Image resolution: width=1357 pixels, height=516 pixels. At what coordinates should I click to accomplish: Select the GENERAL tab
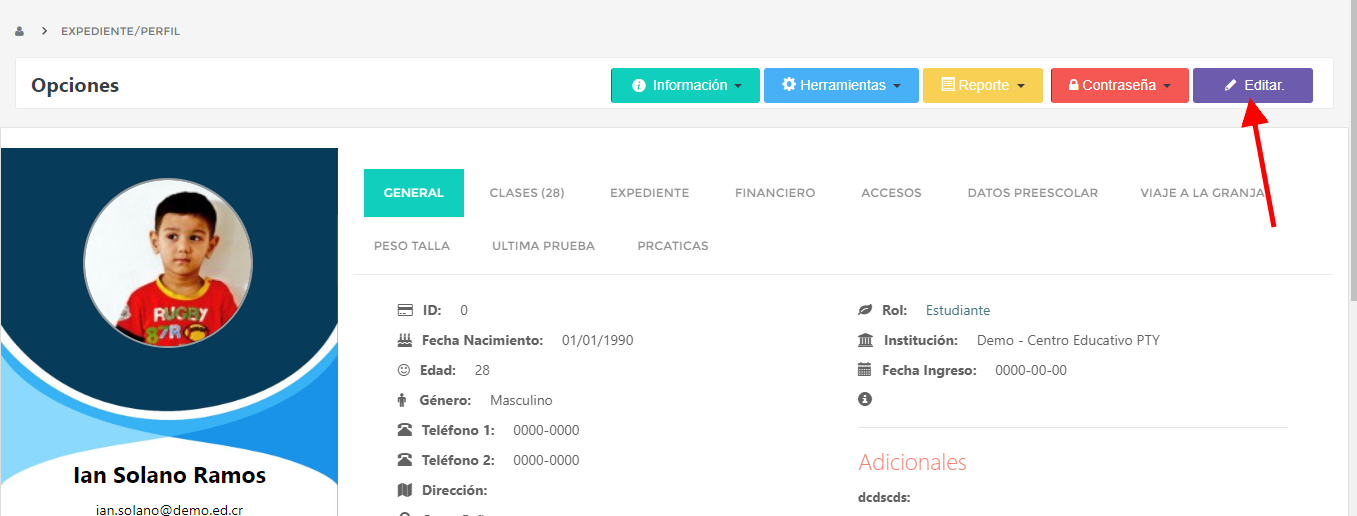pos(414,193)
